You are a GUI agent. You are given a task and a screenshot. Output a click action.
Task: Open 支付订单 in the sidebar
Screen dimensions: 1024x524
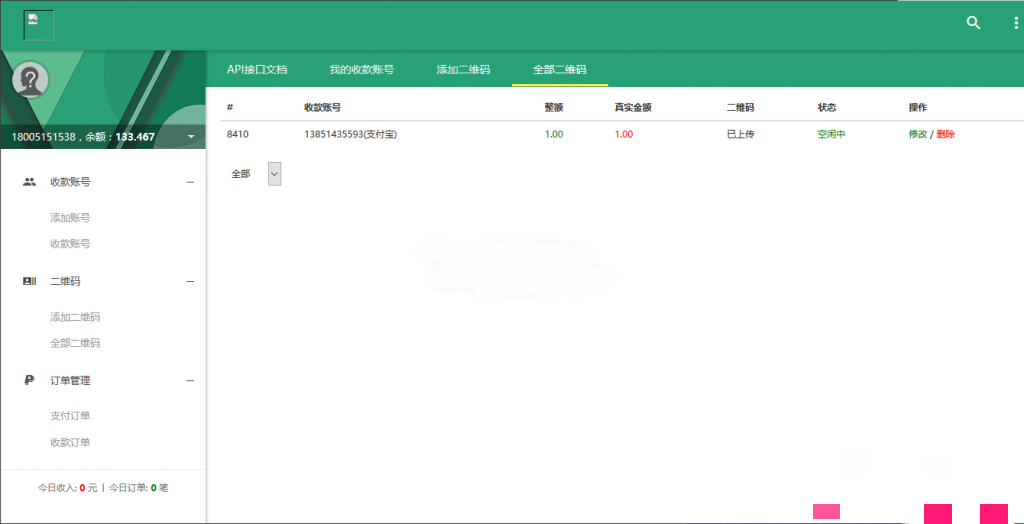coord(70,416)
